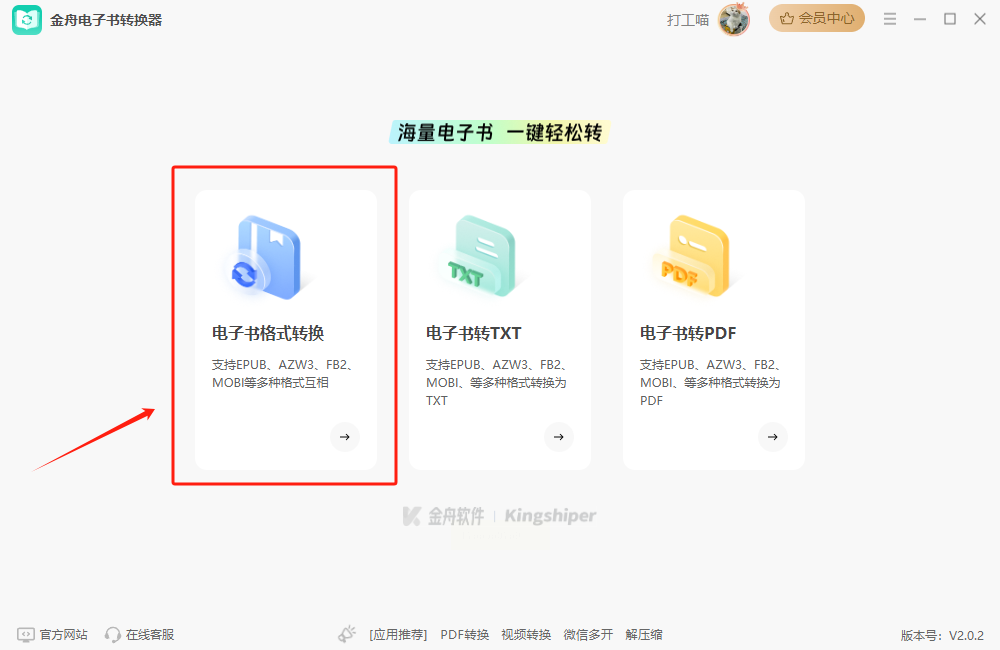1000x650 pixels.
Task: Click description text ending 转换为 TXT
Action: click(497, 383)
